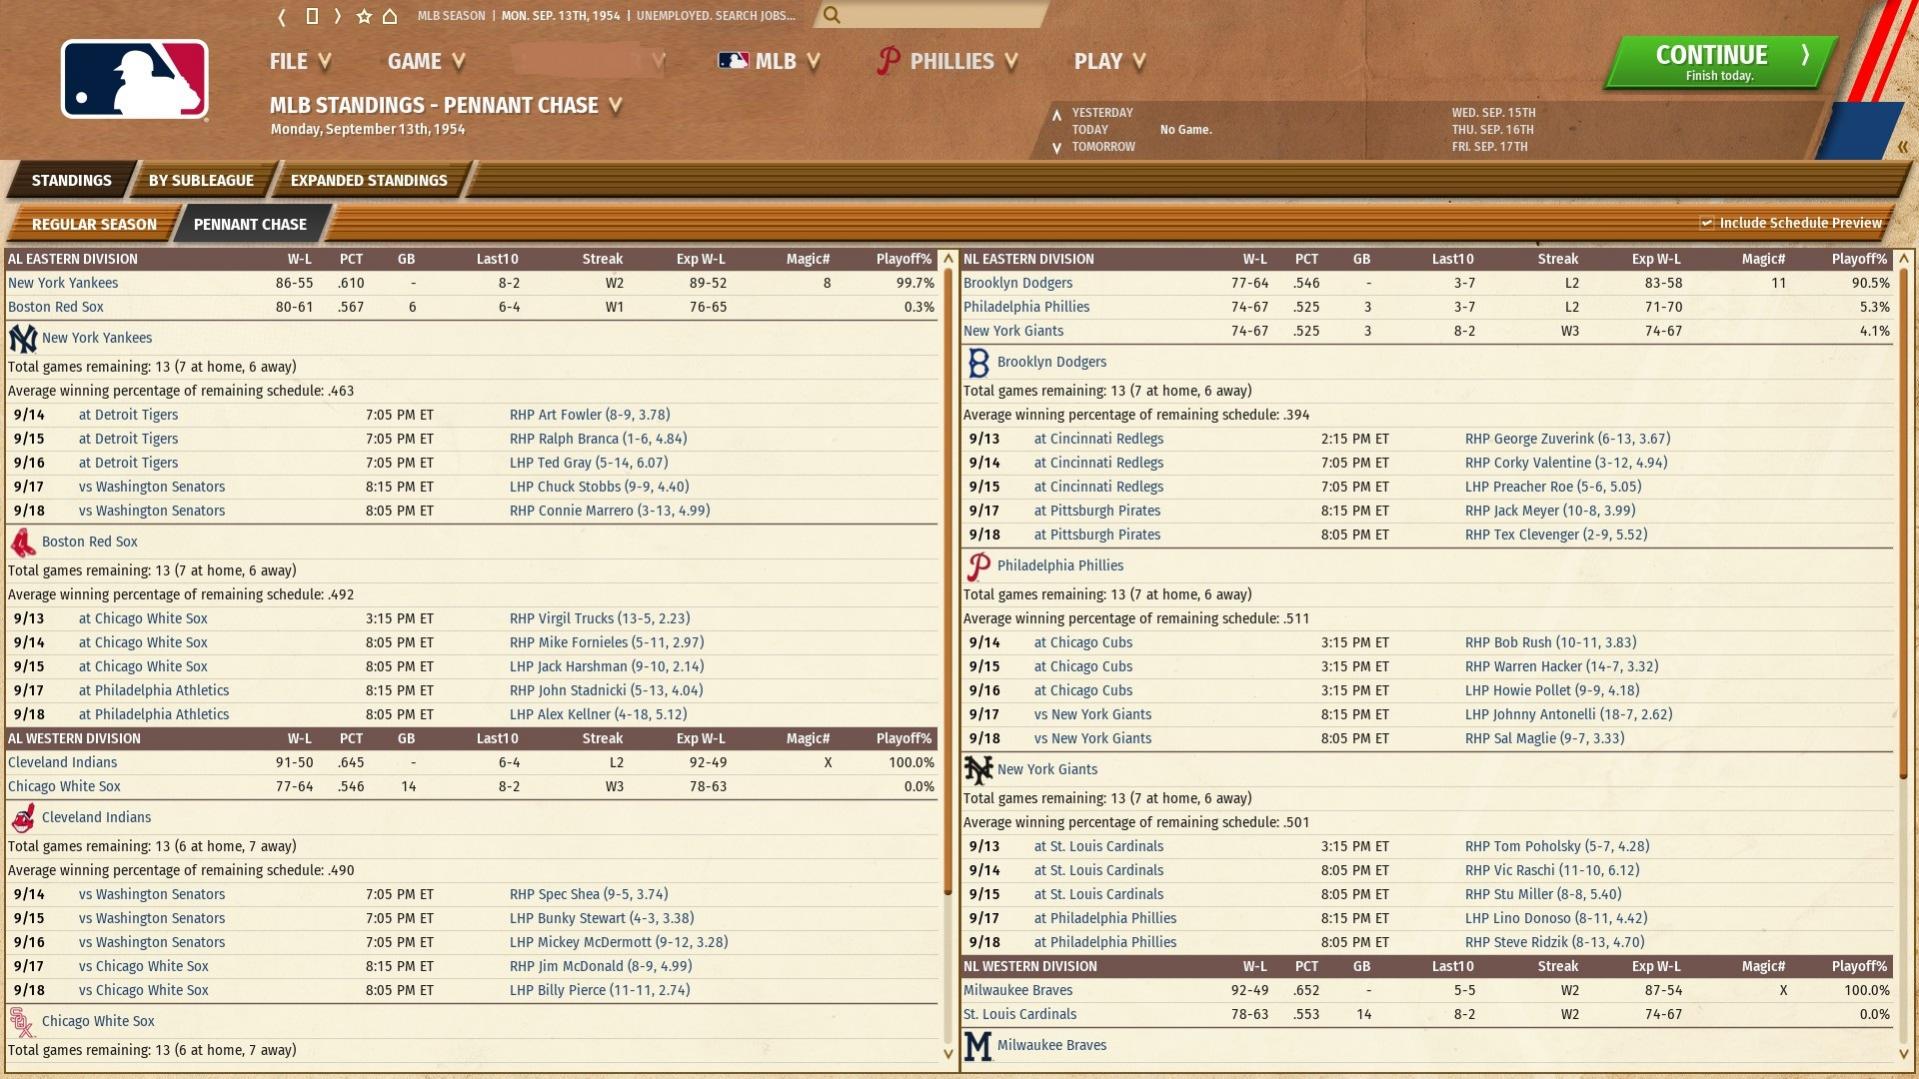This screenshot has width=1919, height=1079.
Task: Open Brooklyn Dodgers standings row link
Action: (1018, 283)
